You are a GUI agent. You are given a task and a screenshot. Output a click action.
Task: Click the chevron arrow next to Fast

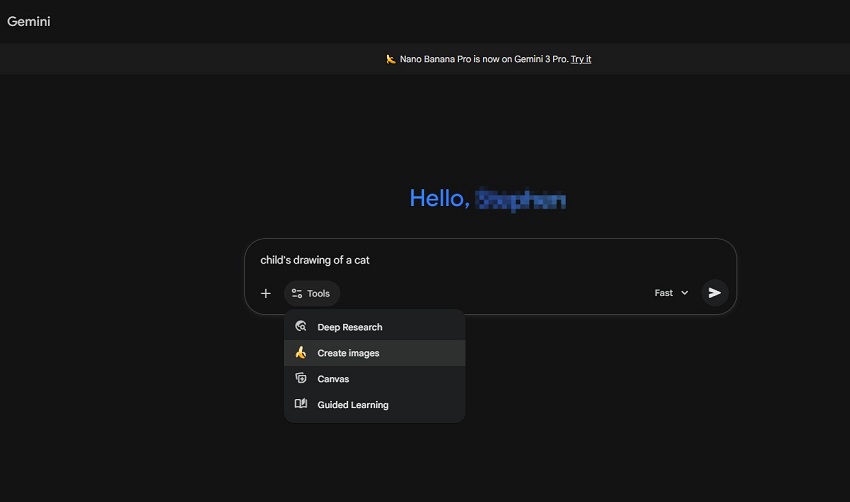[x=685, y=293]
